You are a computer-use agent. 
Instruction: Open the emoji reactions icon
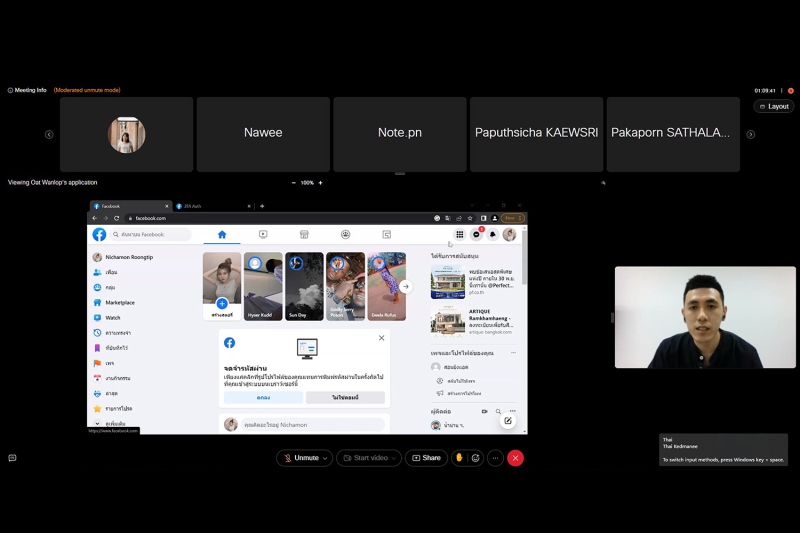click(476, 458)
